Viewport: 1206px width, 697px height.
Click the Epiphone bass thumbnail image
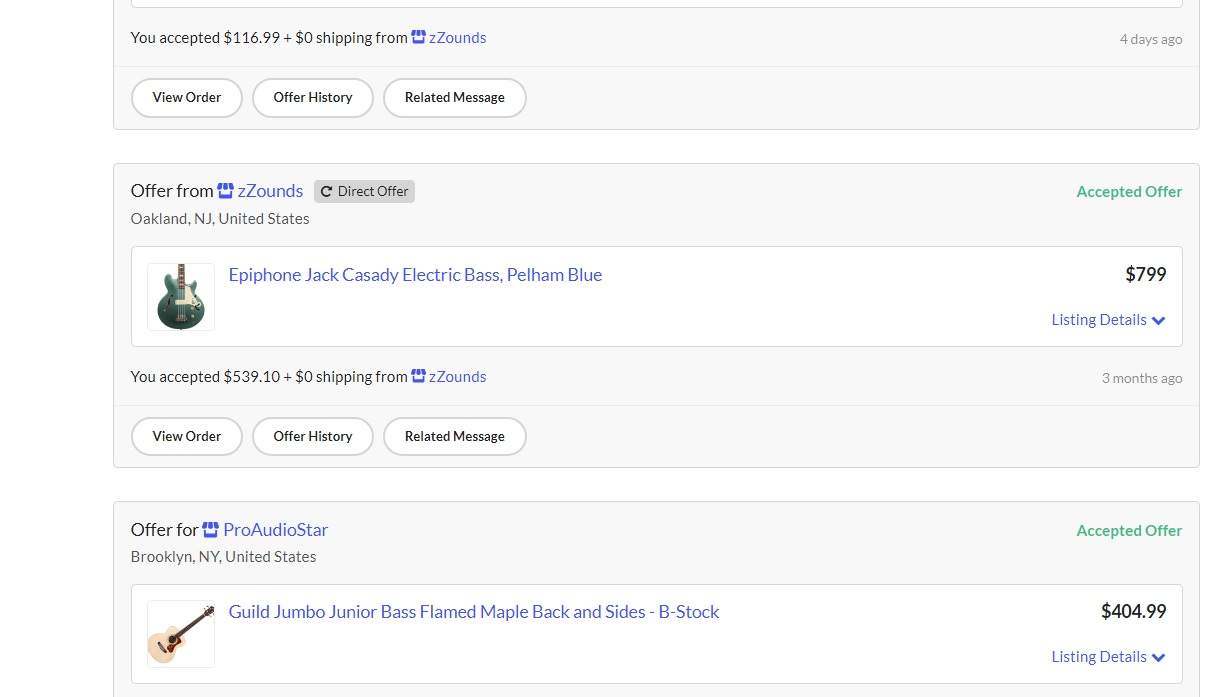tap(181, 297)
